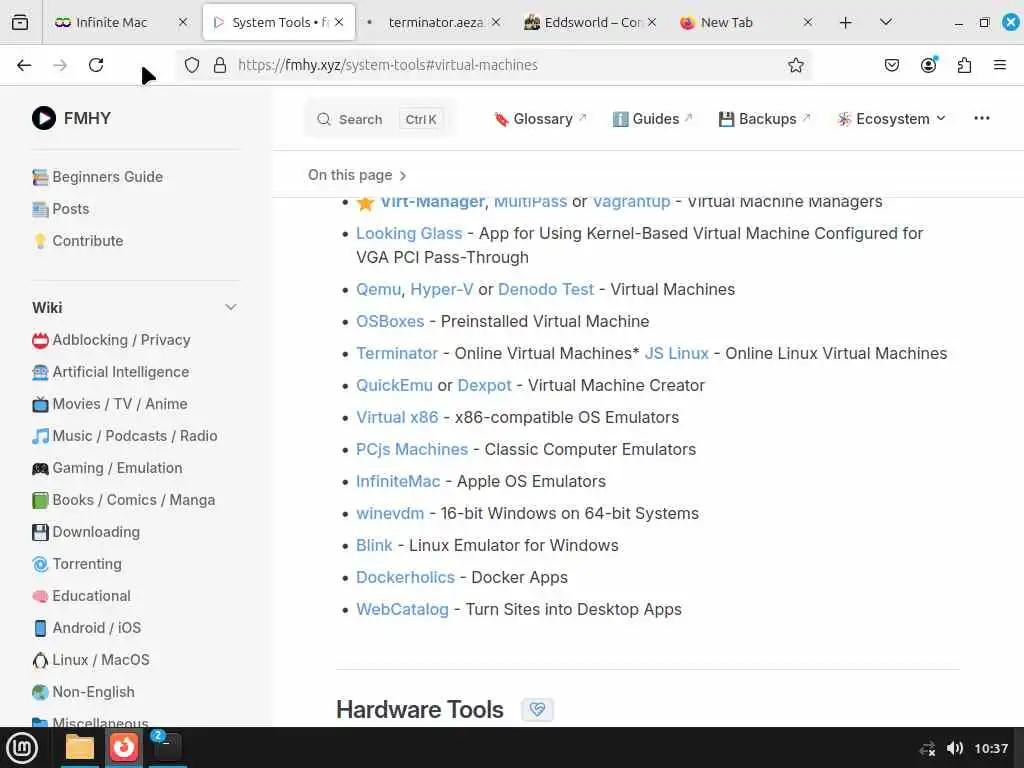The image size is (1024, 768).
Task: Open the InfiniteMac link
Action: point(398,481)
